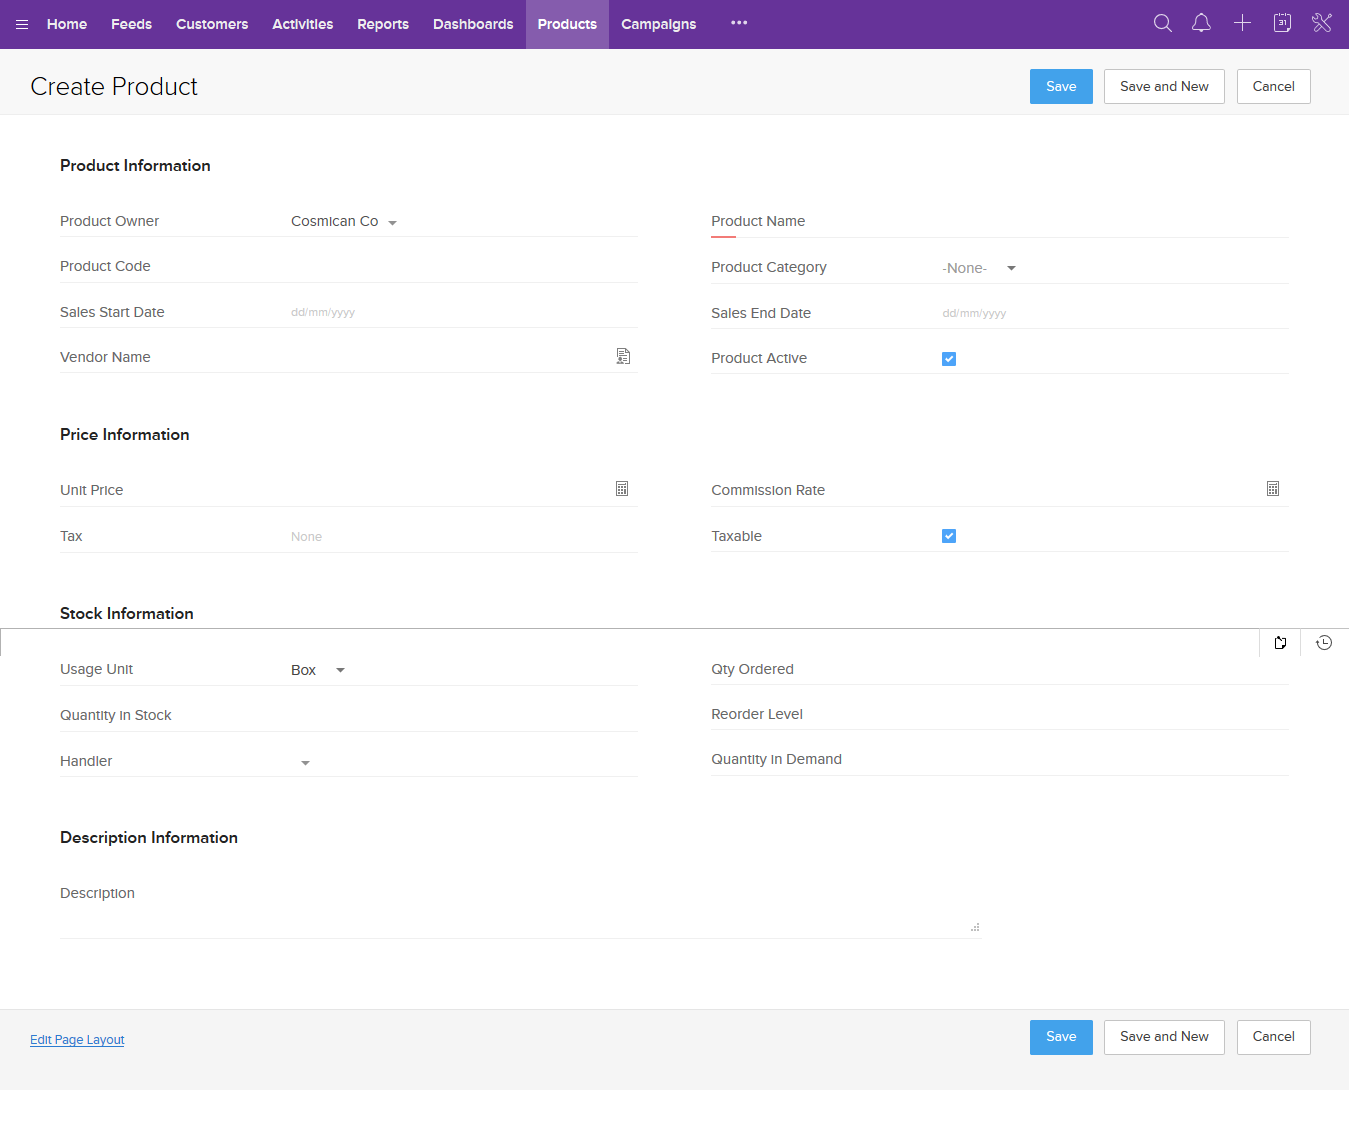Open the Product Category dropdown

979,268
